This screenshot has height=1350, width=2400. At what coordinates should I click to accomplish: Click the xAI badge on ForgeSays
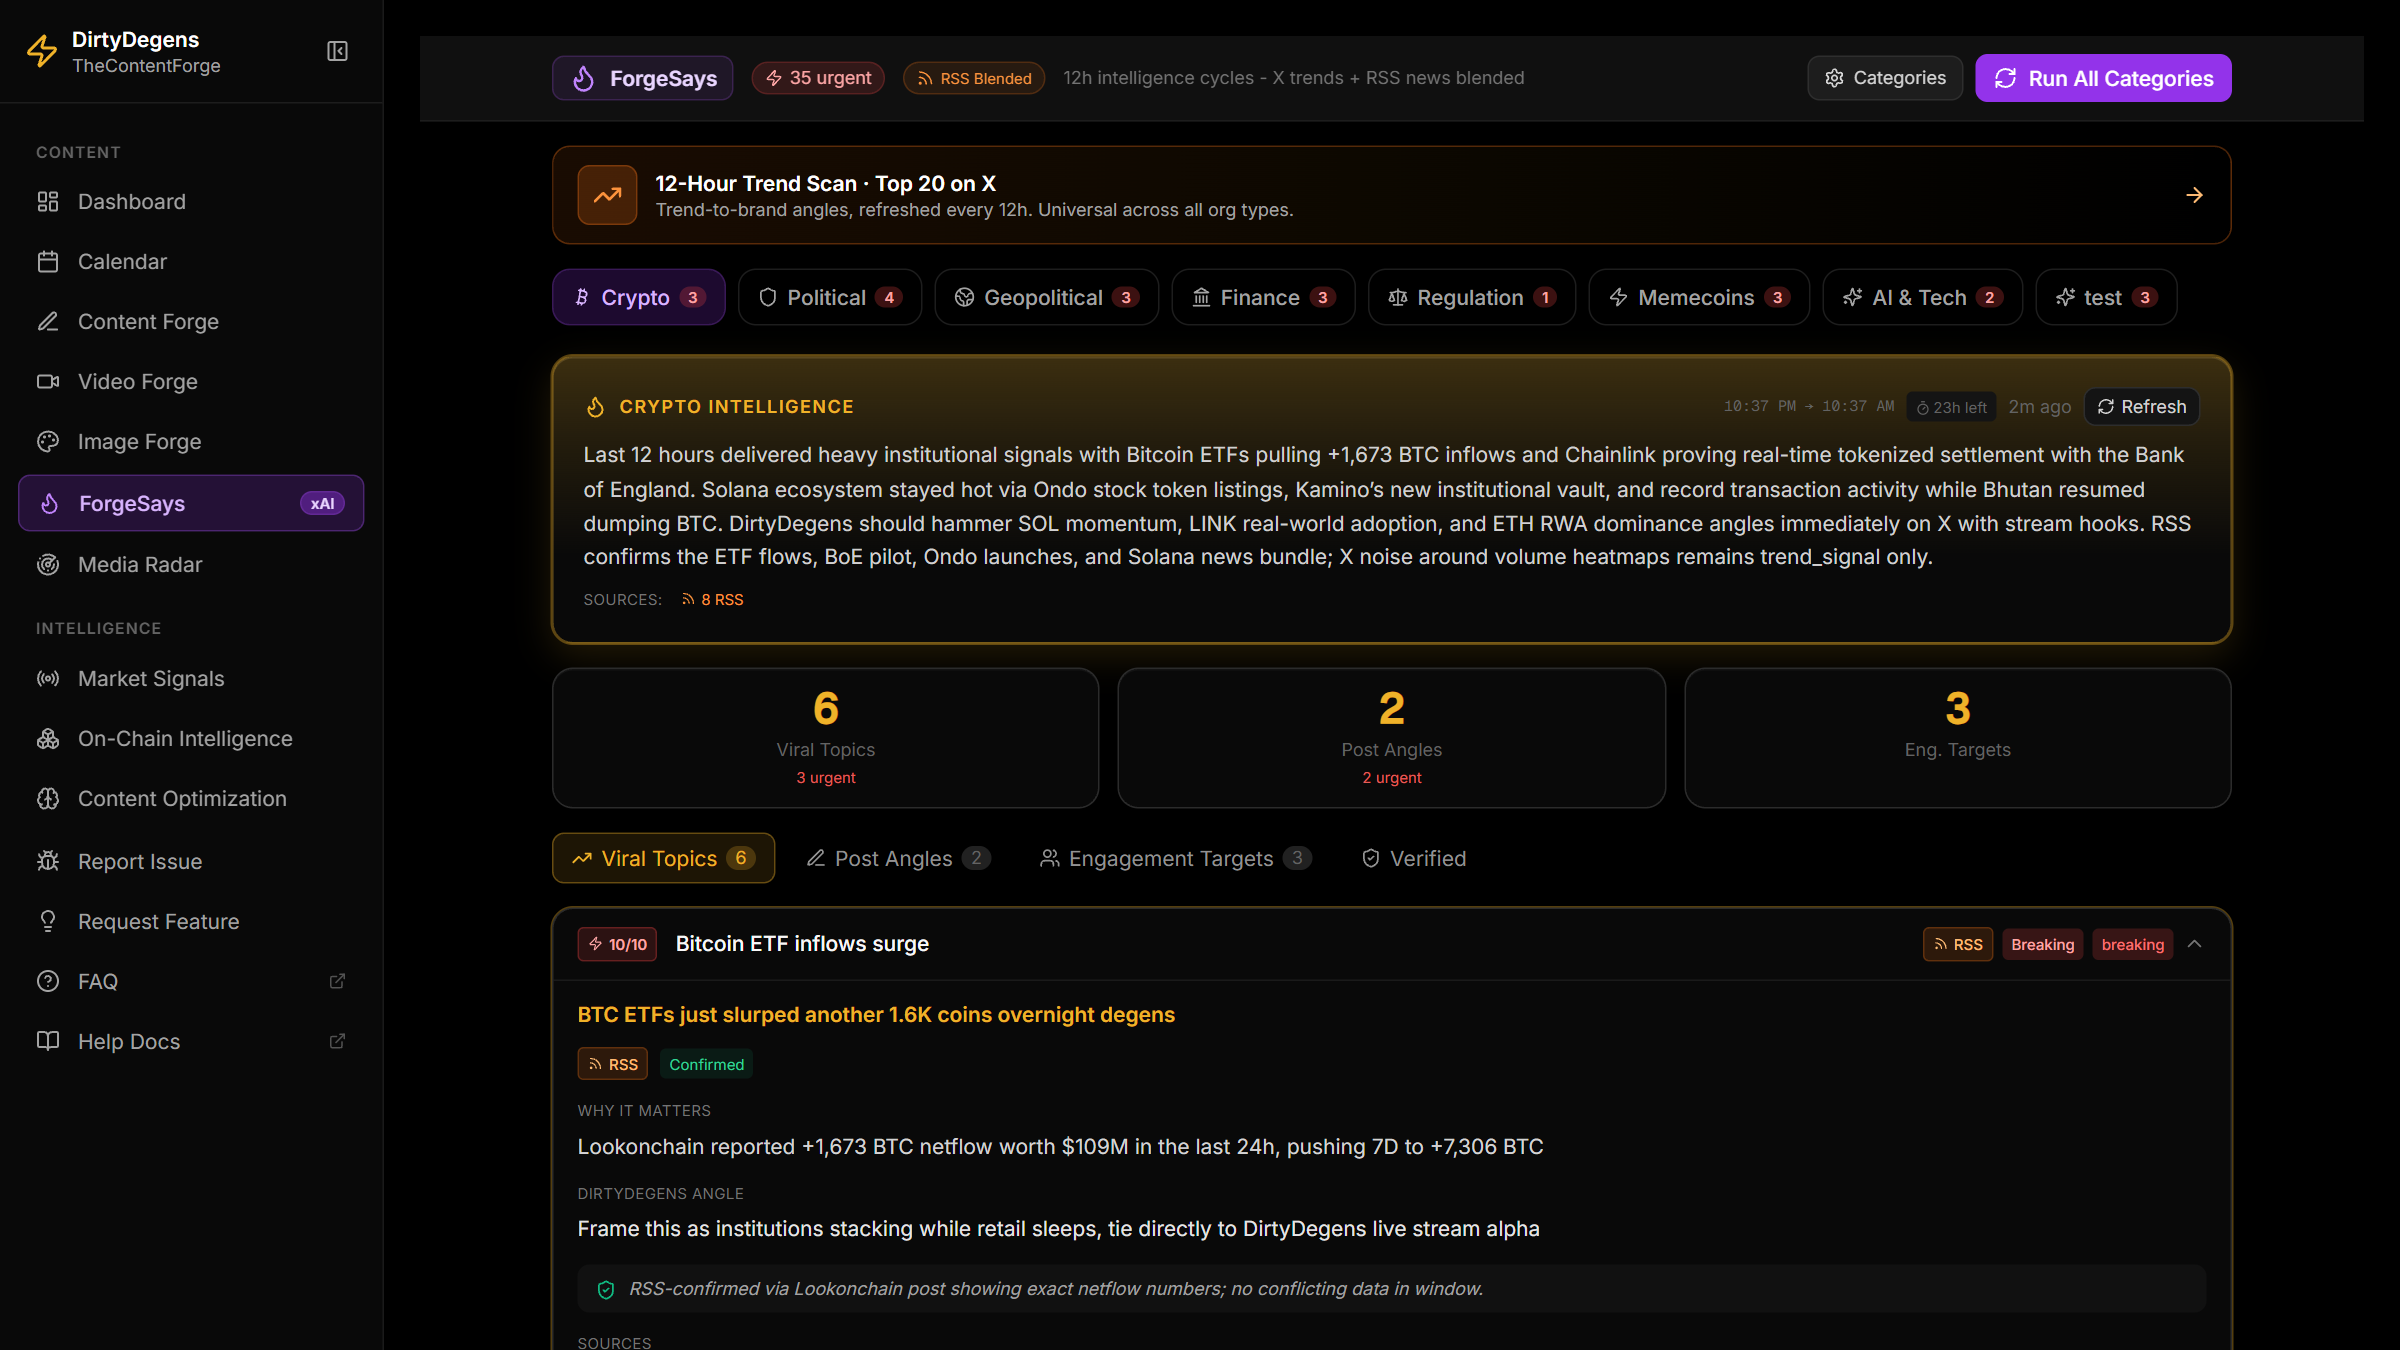(x=322, y=503)
